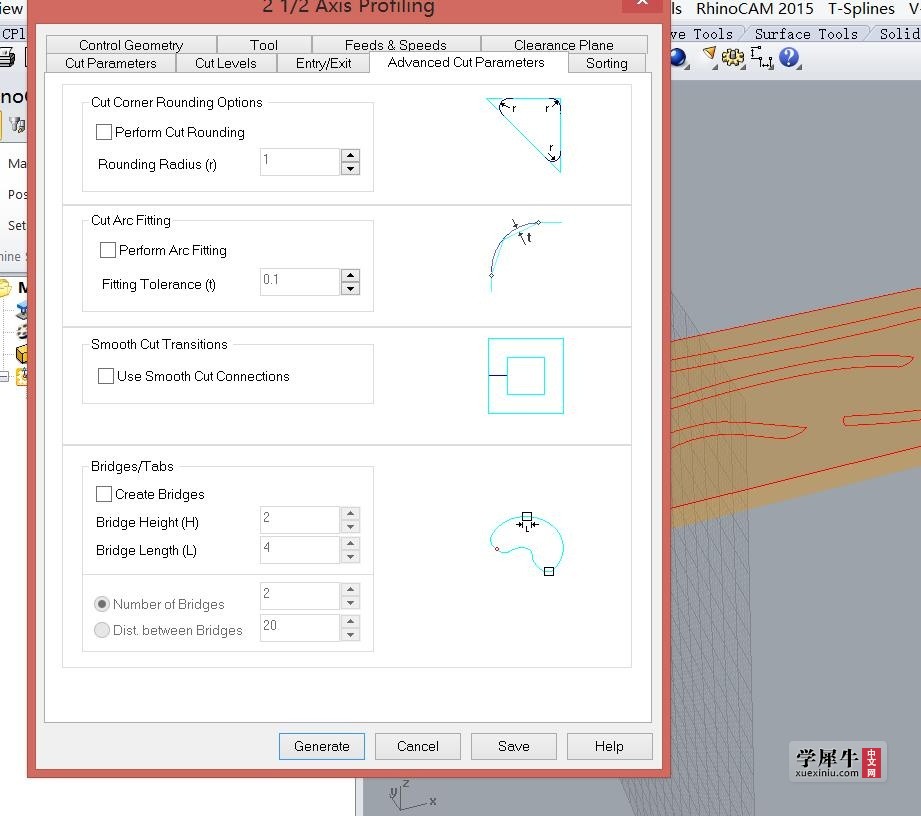Open the Tool tab
Viewport: 921px width, 816px height.
pyautogui.click(x=264, y=45)
